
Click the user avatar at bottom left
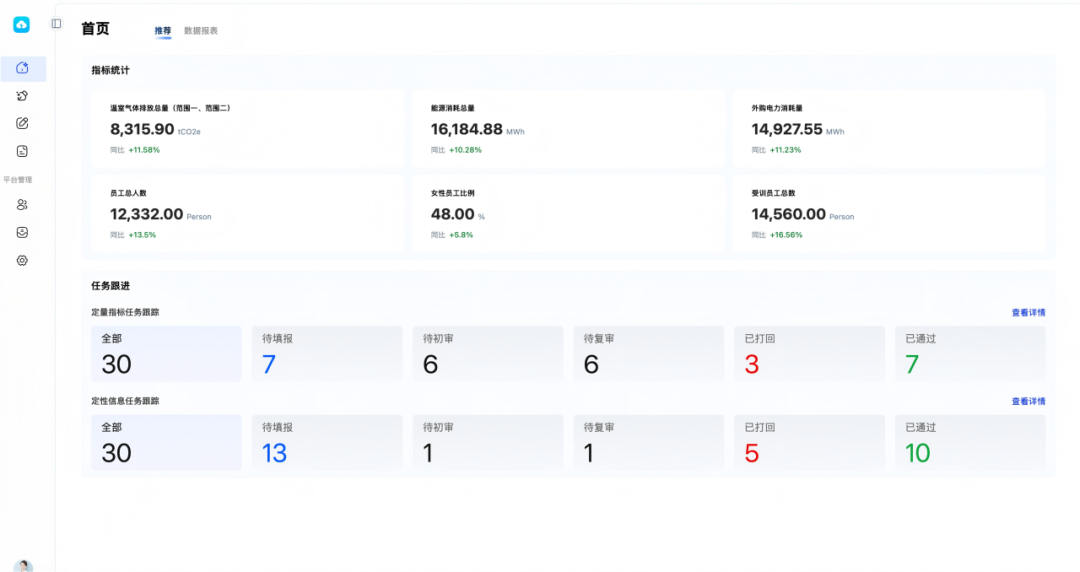(23, 565)
